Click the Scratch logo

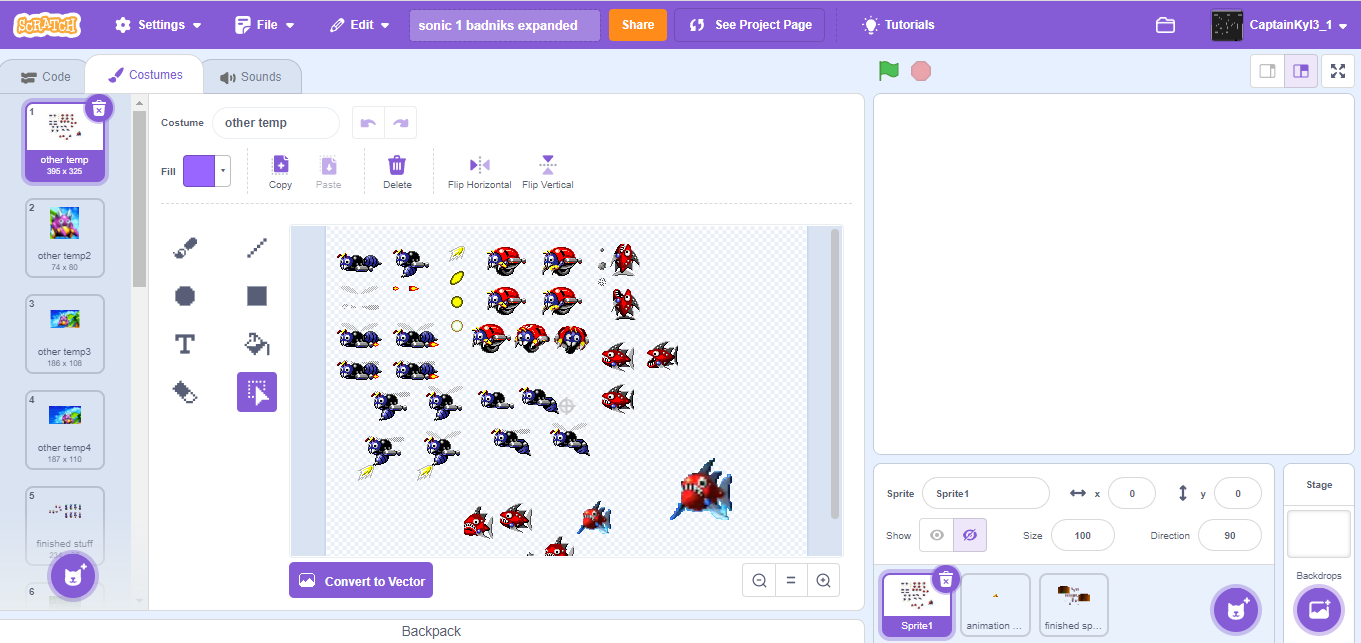point(48,25)
